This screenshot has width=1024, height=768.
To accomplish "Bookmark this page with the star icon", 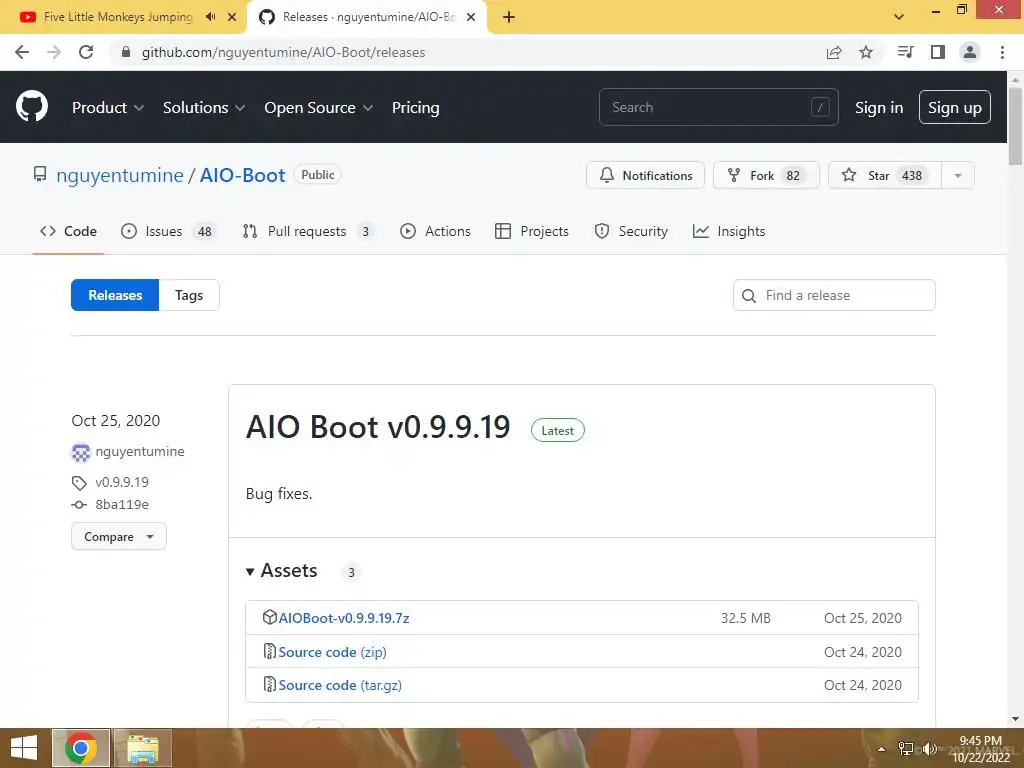I will point(866,52).
